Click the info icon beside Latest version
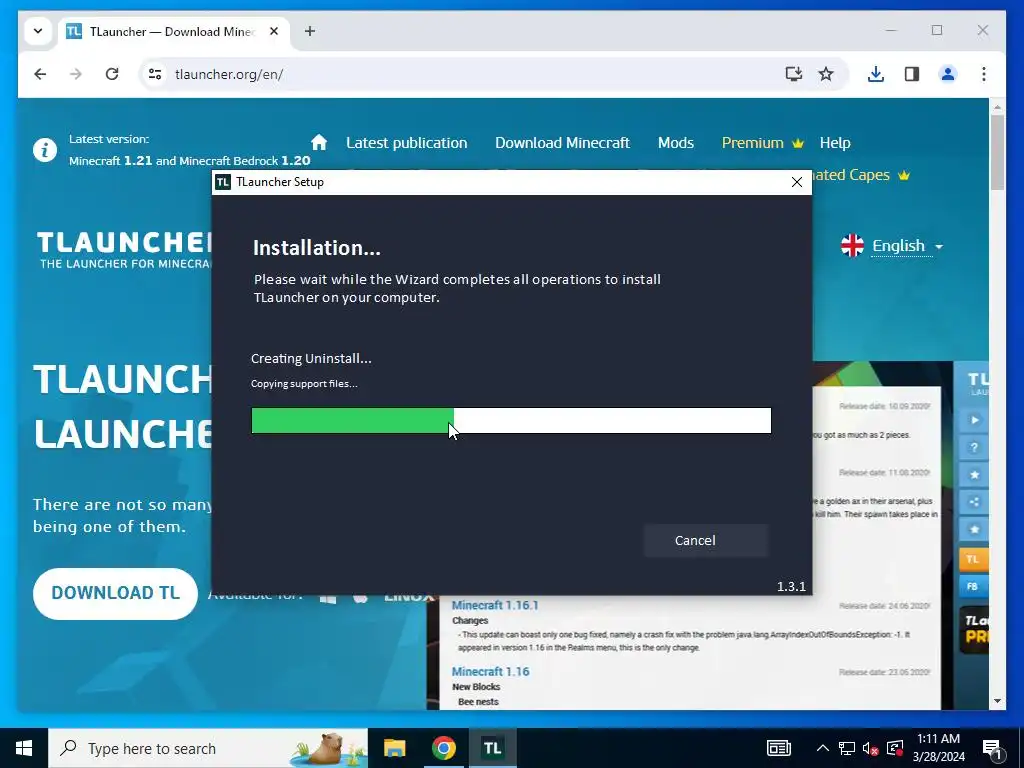Viewport: 1024px width, 768px height. click(45, 150)
